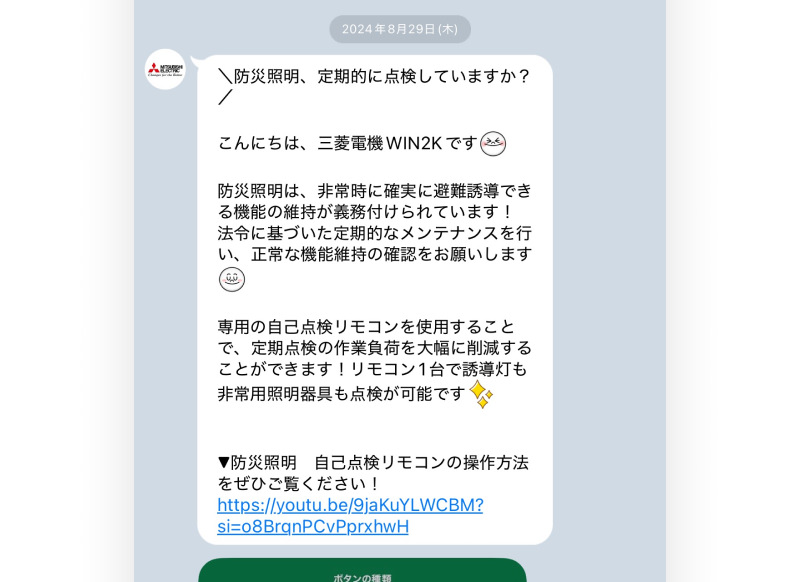Click the closing slash ／ under the headline

point(225,97)
